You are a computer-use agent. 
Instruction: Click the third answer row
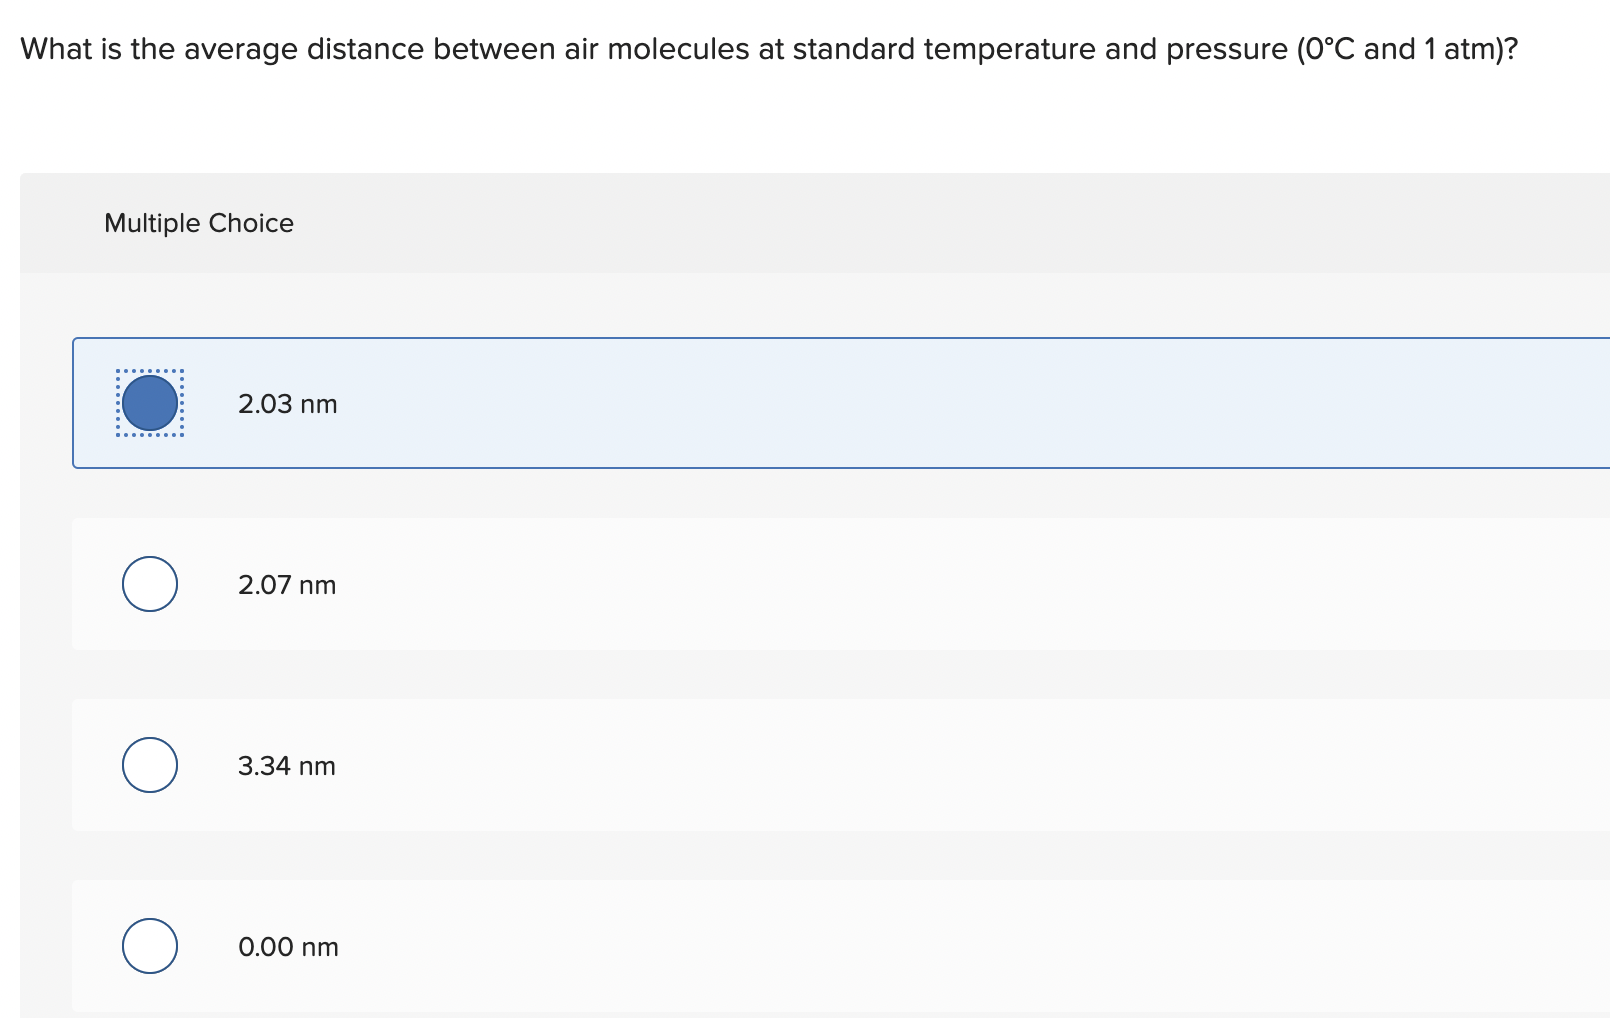(x=700, y=765)
